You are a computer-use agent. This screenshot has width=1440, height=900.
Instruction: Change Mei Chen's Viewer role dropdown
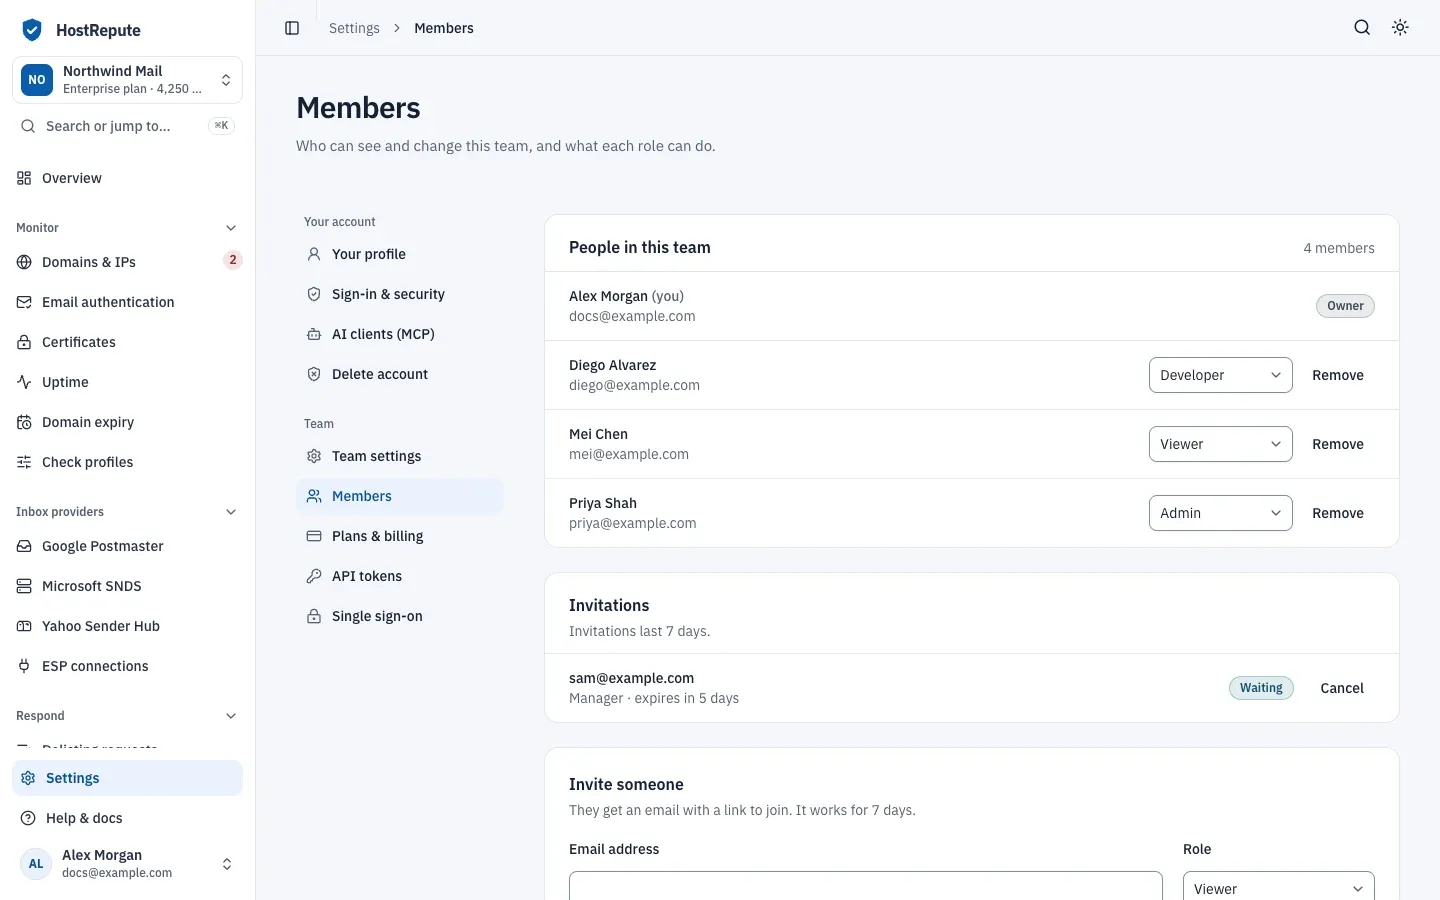point(1220,444)
